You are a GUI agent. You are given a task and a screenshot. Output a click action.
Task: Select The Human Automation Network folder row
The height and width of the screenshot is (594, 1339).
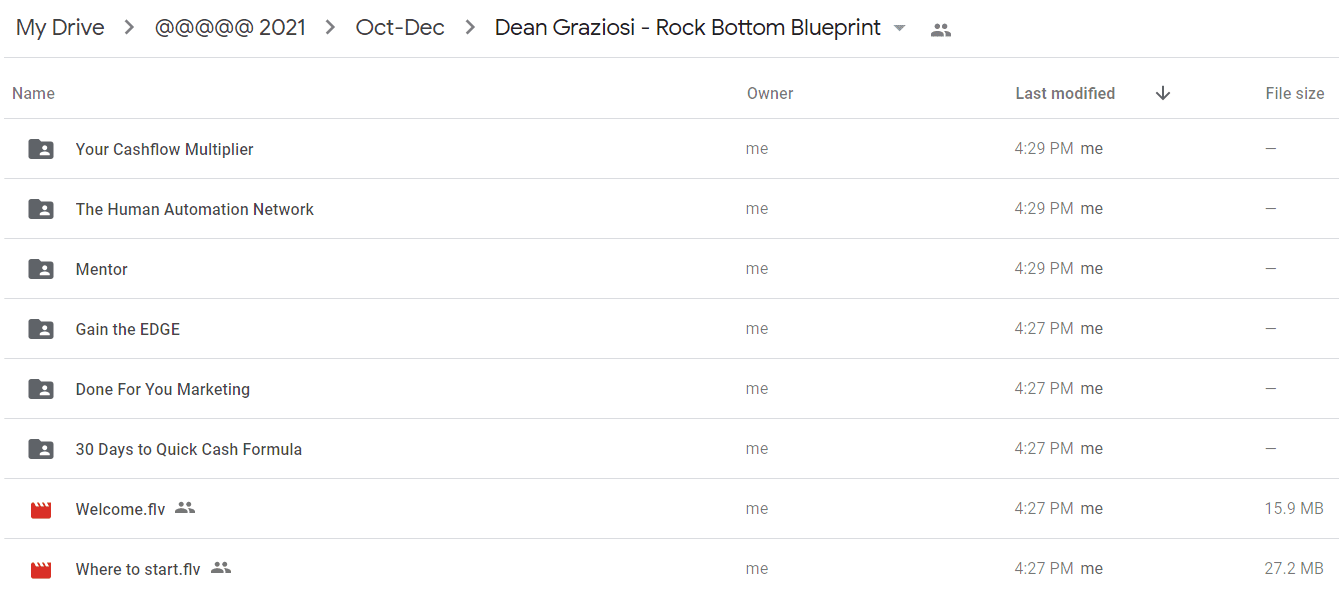(669, 209)
